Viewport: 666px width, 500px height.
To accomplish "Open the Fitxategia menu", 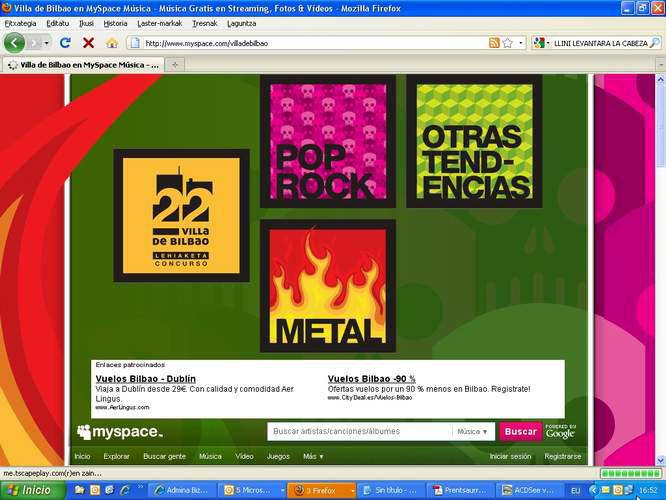I will point(20,23).
